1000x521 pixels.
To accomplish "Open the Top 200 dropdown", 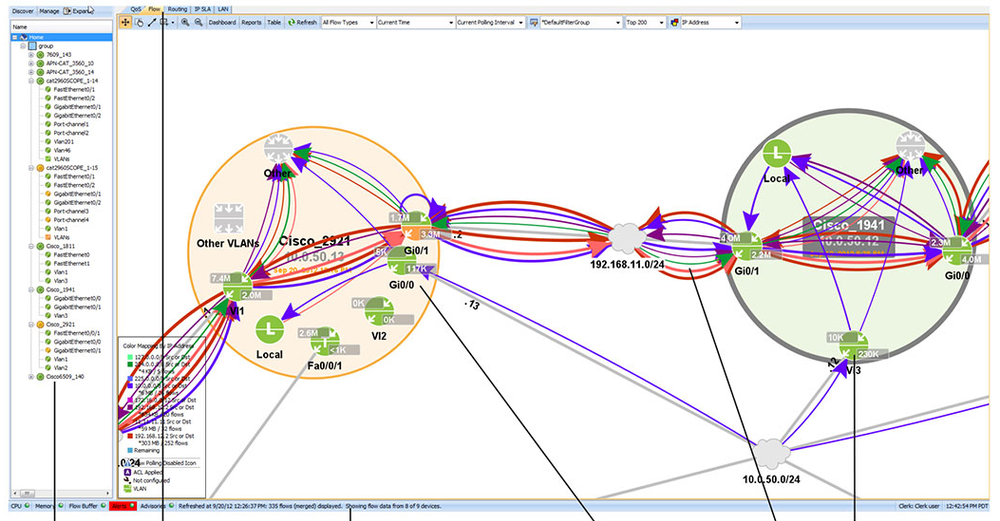I will tap(645, 22).
